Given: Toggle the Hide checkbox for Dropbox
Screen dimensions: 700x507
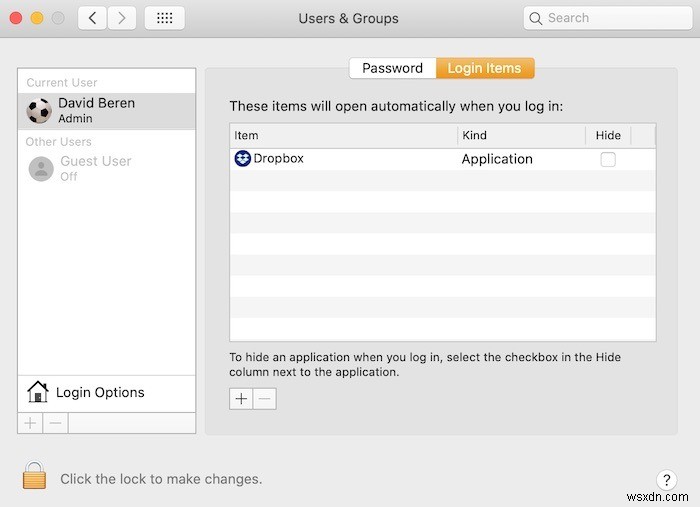Looking at the screenshot, I should (608, 159).
